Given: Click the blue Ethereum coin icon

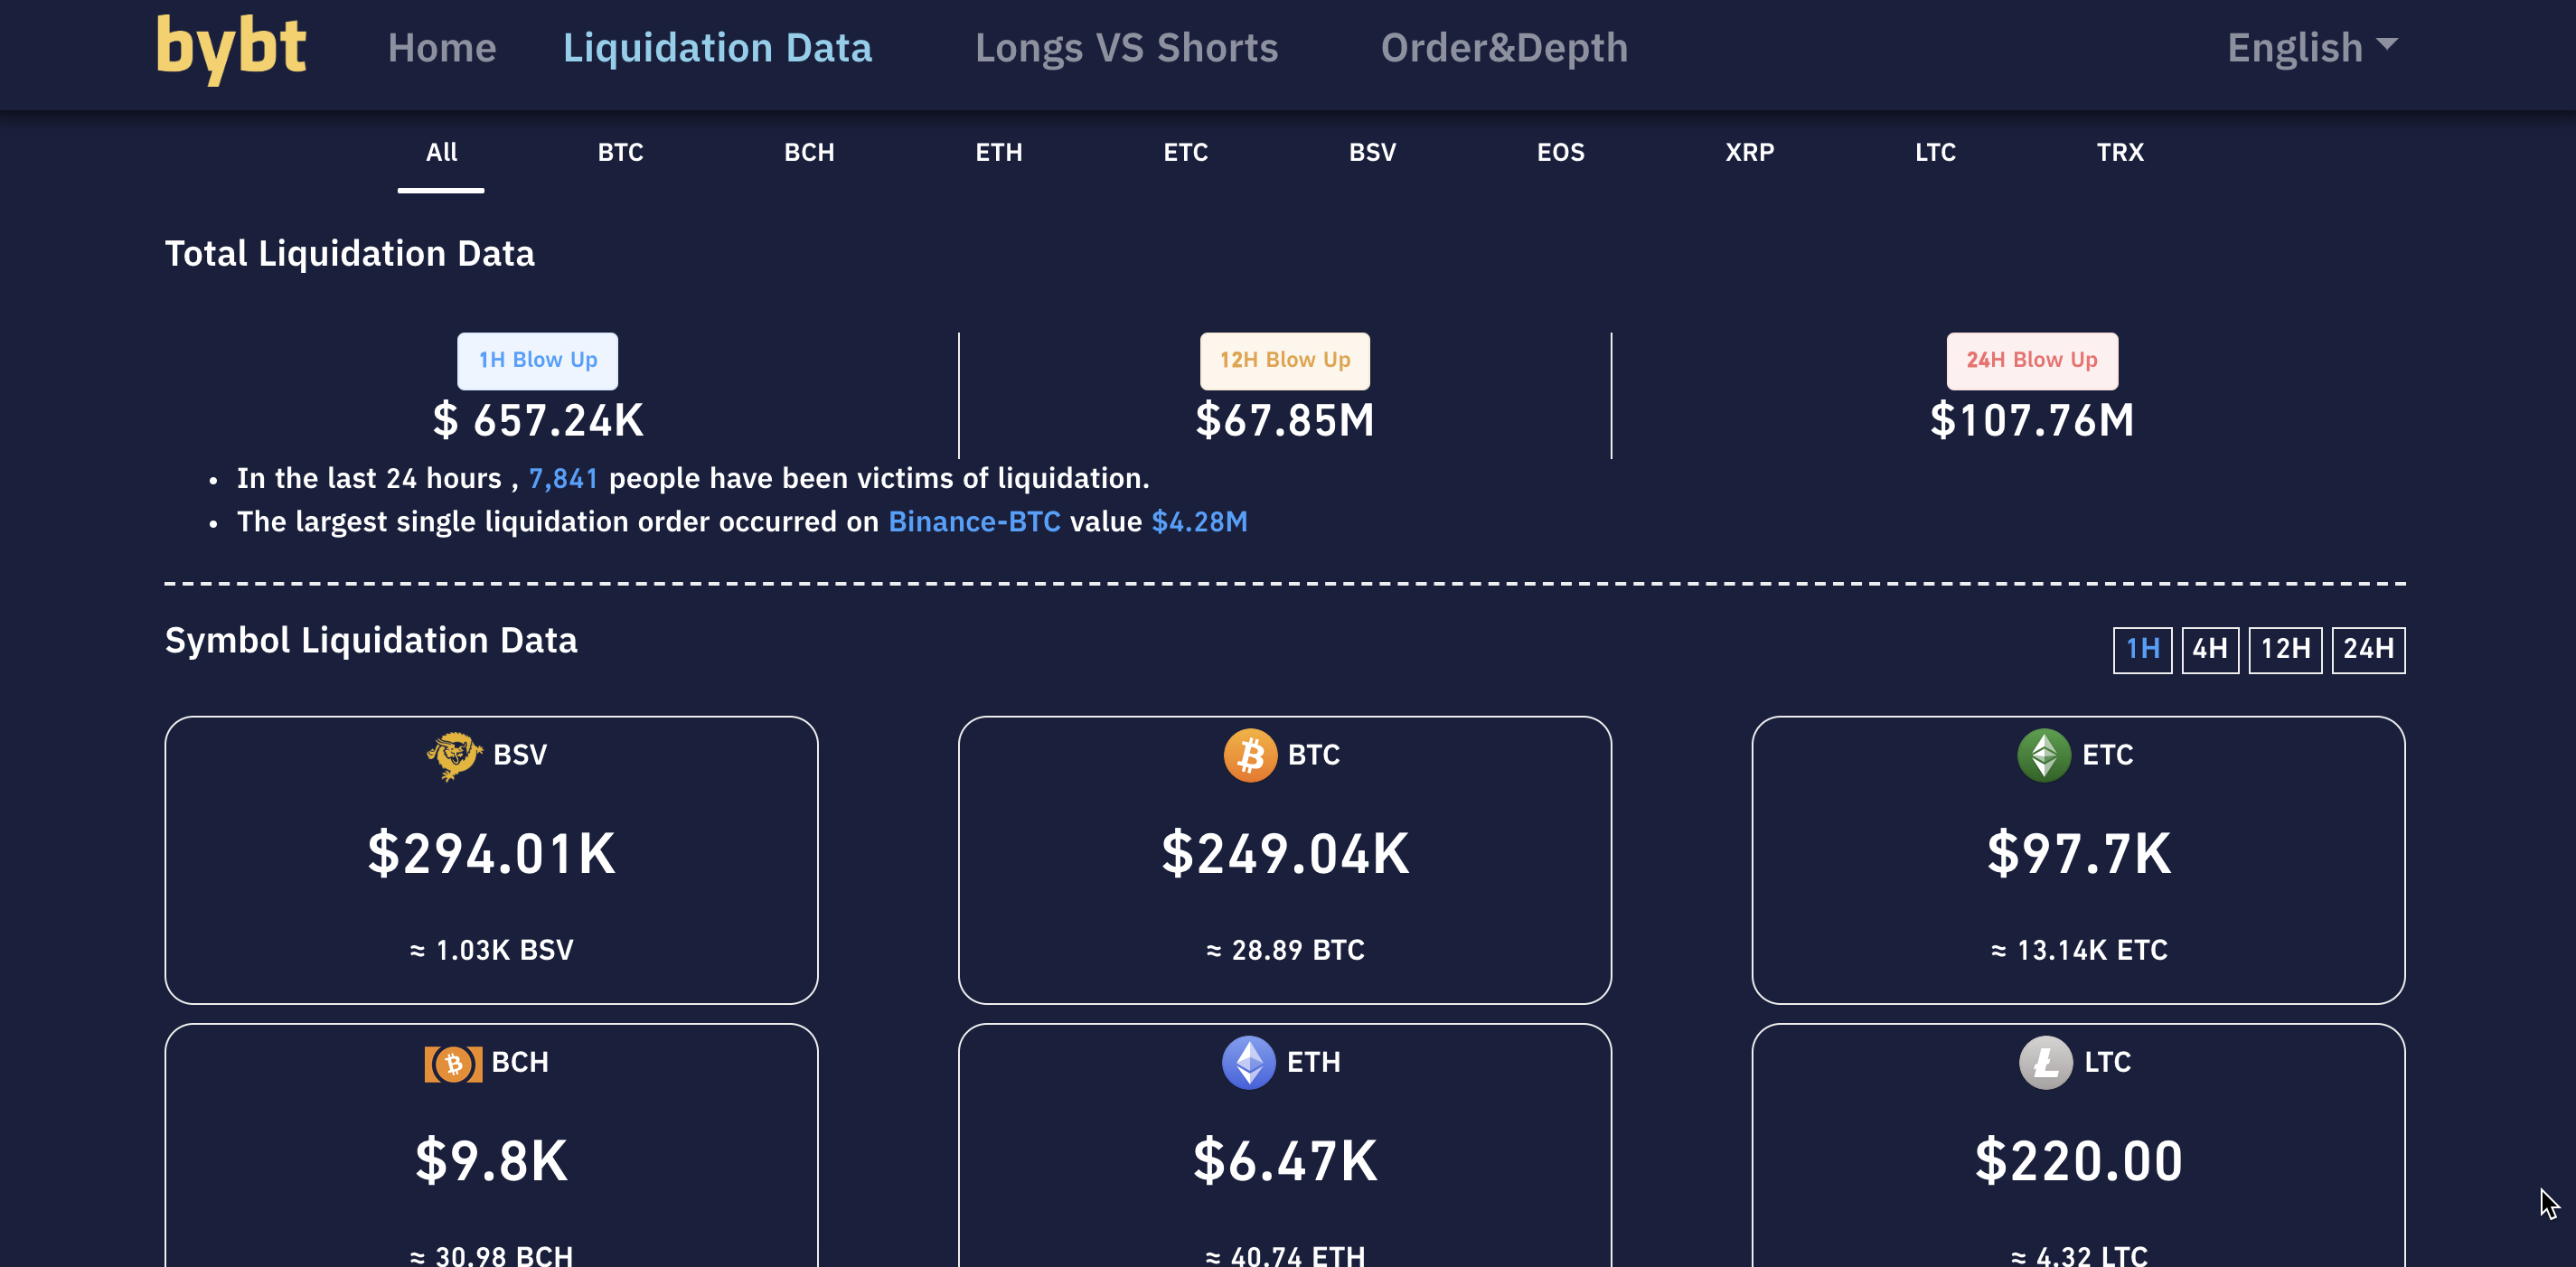Looking at the screenshot, I should coord(1248,1062).
